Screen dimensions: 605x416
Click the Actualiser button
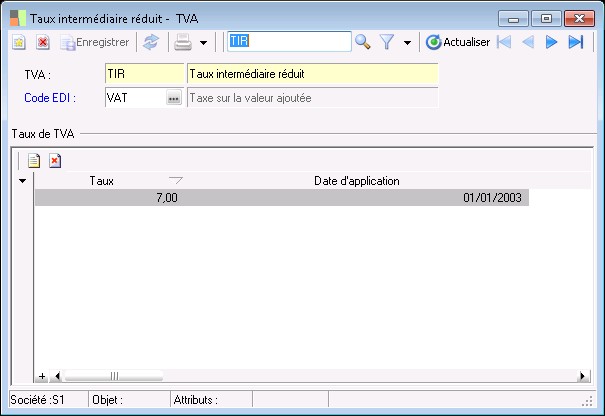click(458, 42)
